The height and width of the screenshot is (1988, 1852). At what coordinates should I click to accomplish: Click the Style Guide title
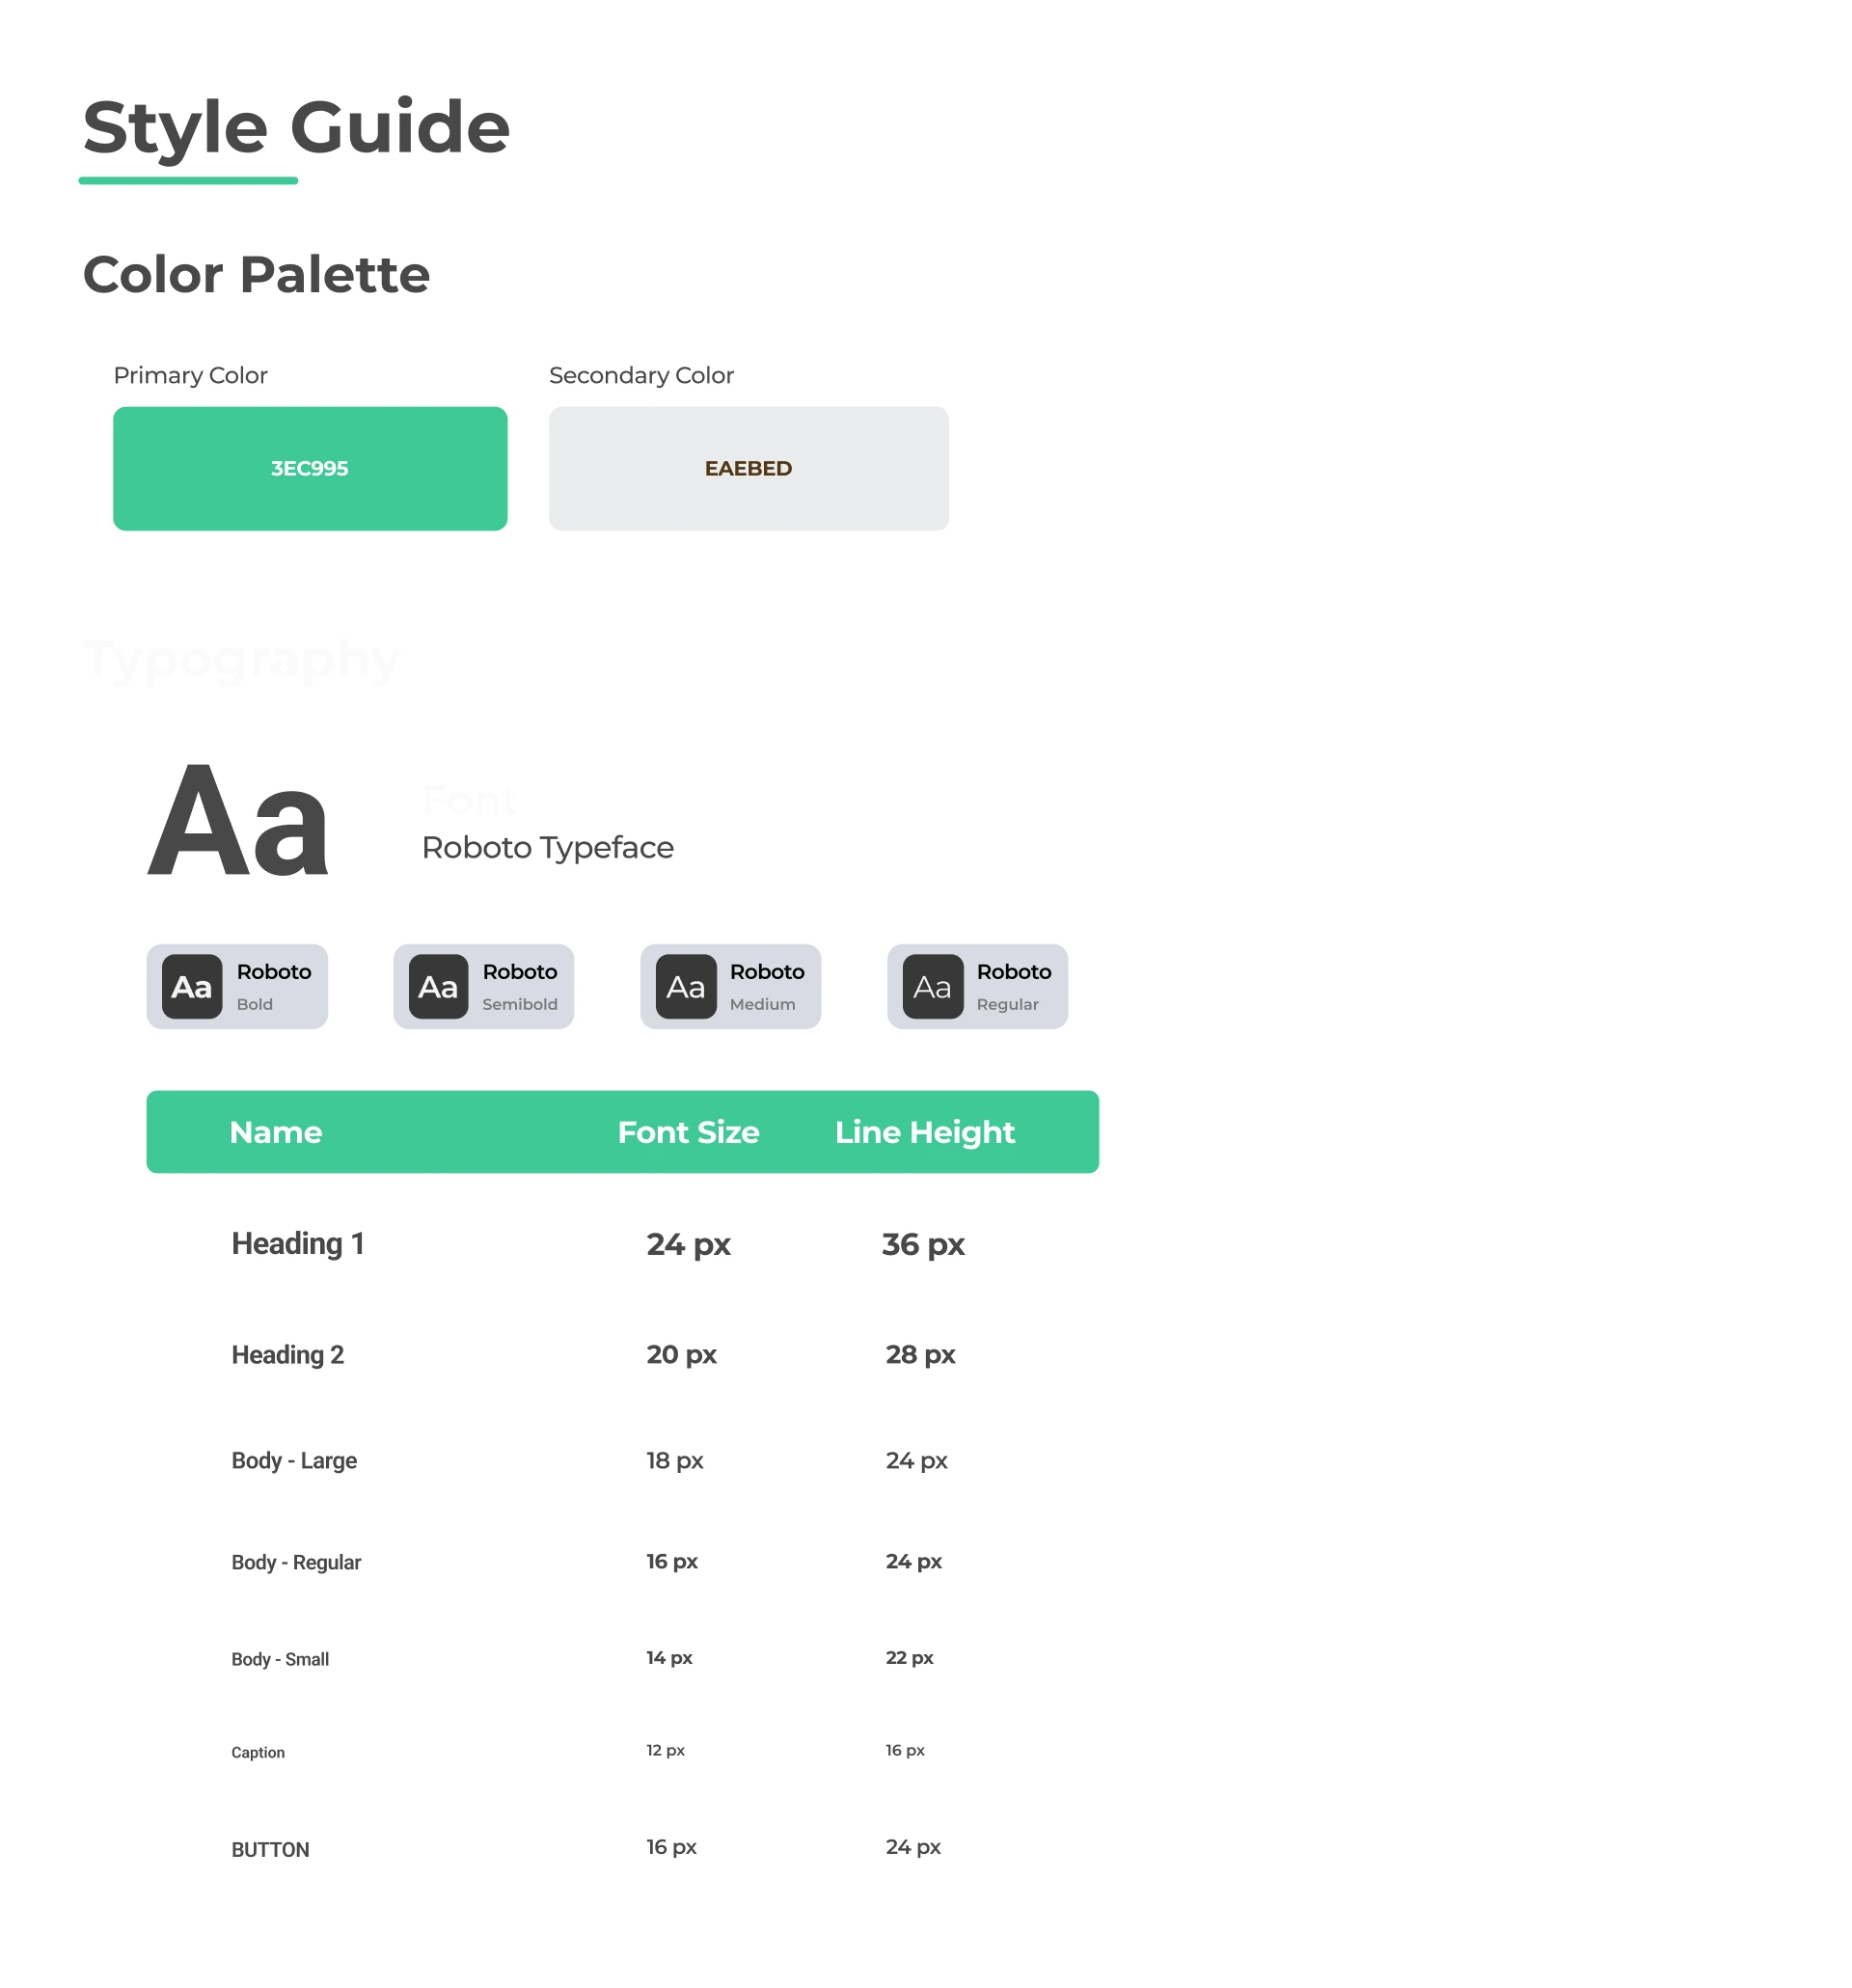tap(296, 127)
